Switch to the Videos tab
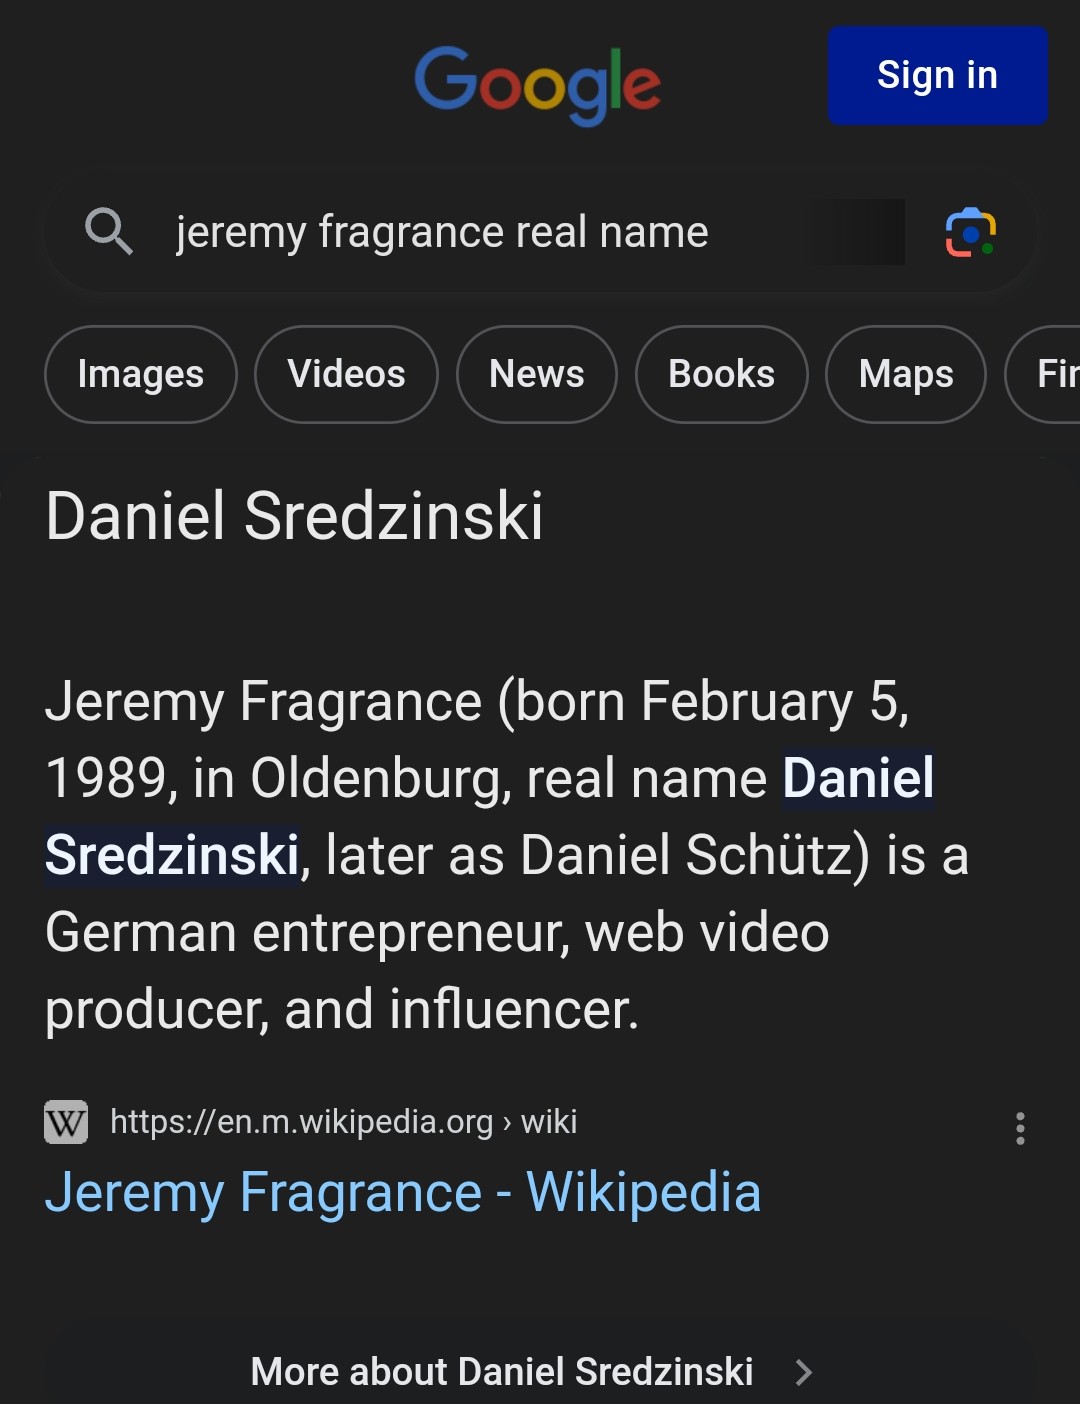 pos(346,374)
